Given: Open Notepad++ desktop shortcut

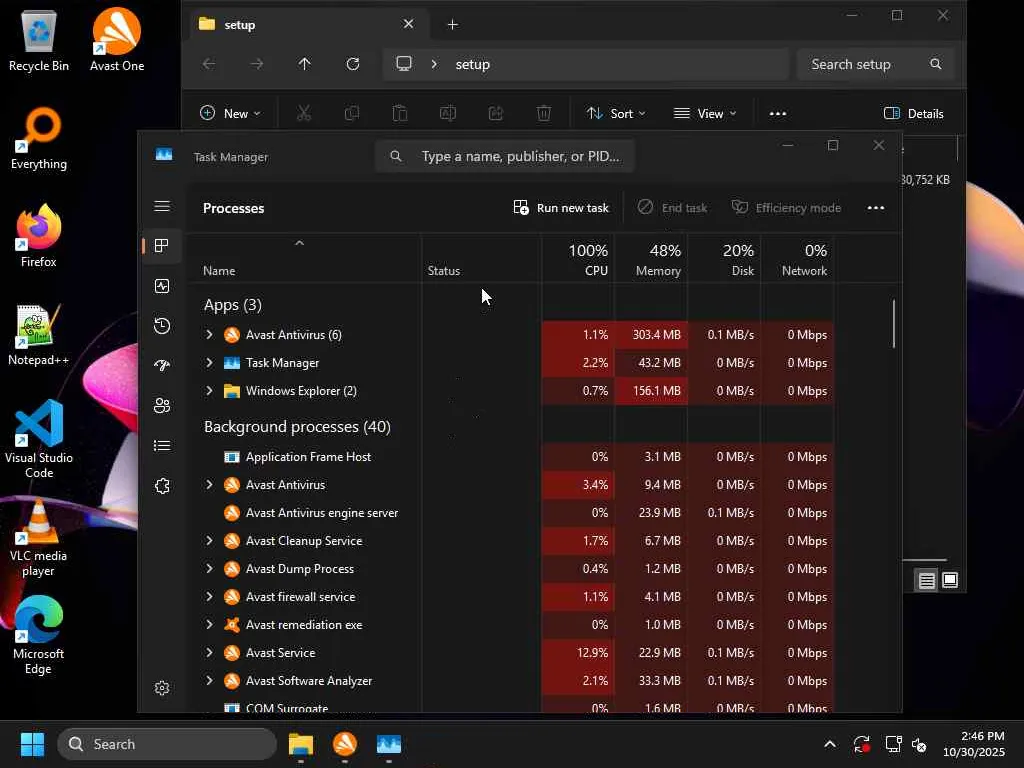Looking at the screenshot, I should (x=39, y=334).
